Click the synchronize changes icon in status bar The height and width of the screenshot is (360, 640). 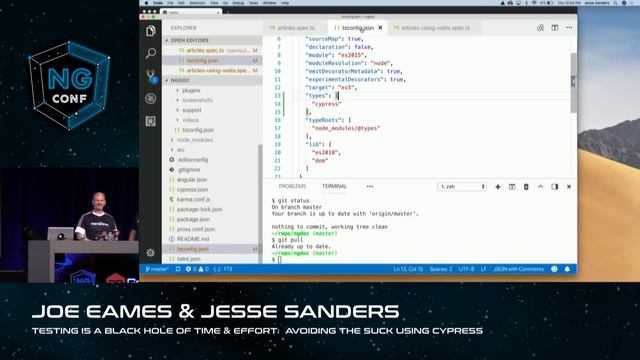point(178,269)
